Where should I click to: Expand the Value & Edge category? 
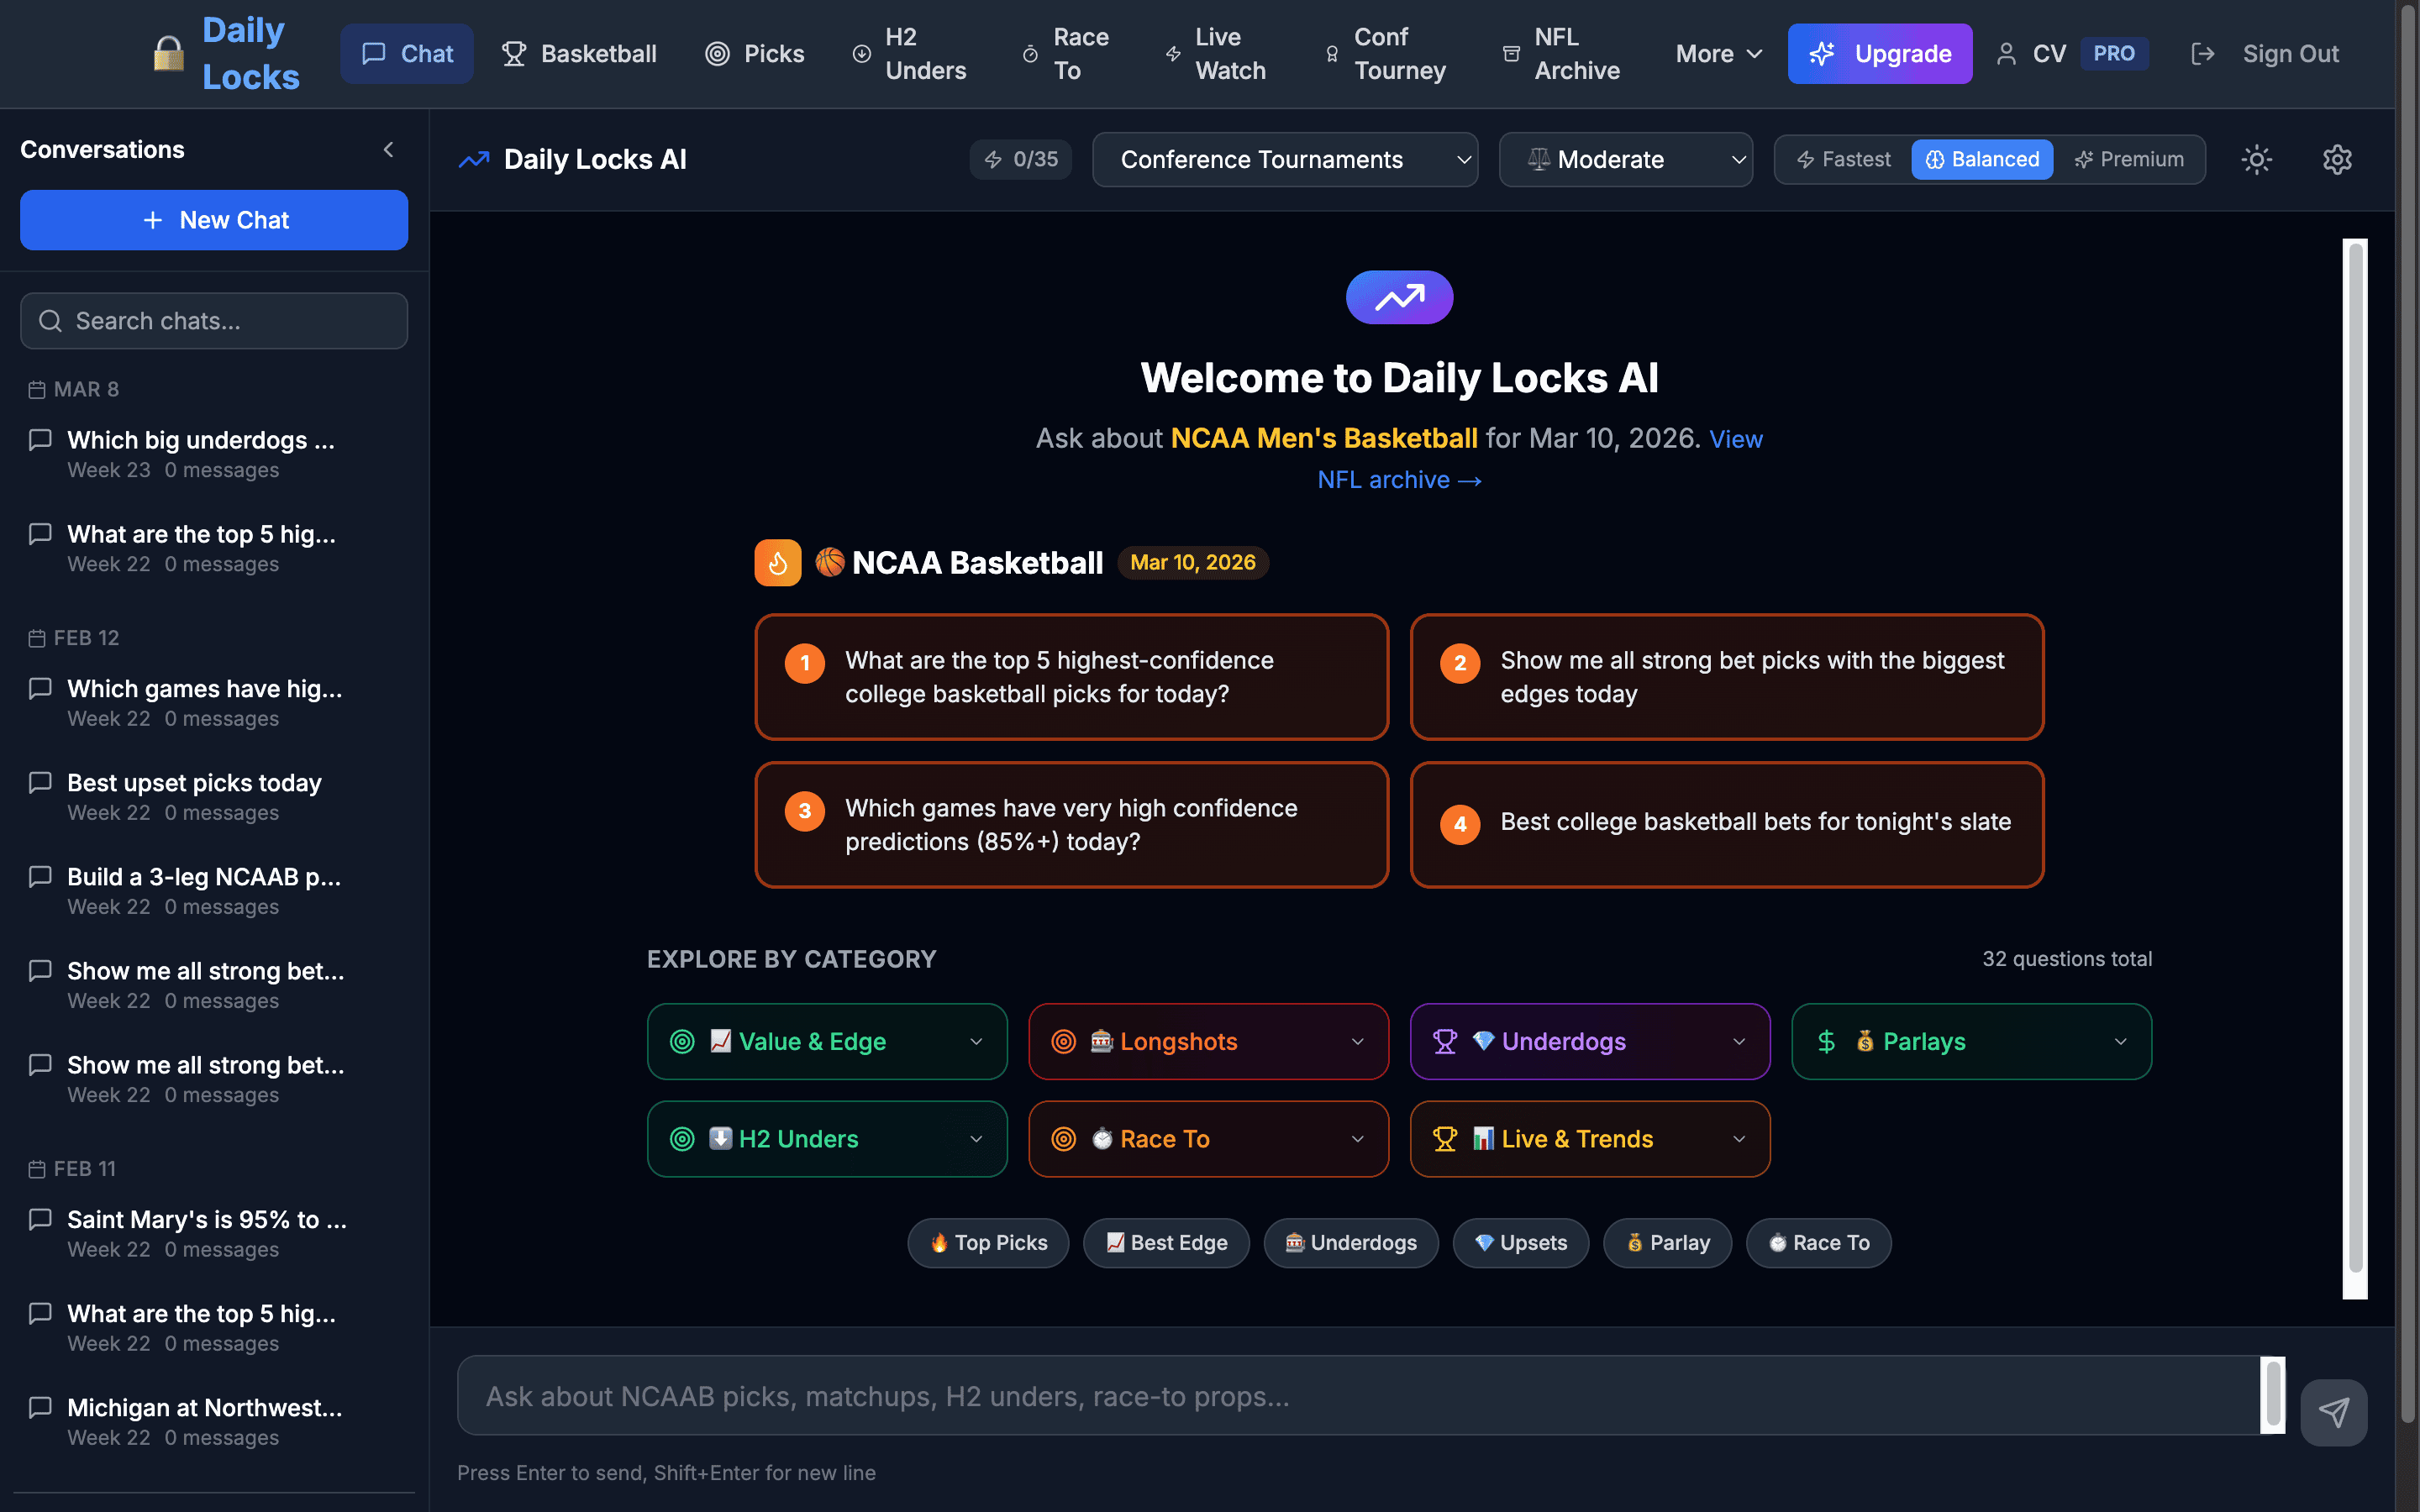(x=827, y=1042)
